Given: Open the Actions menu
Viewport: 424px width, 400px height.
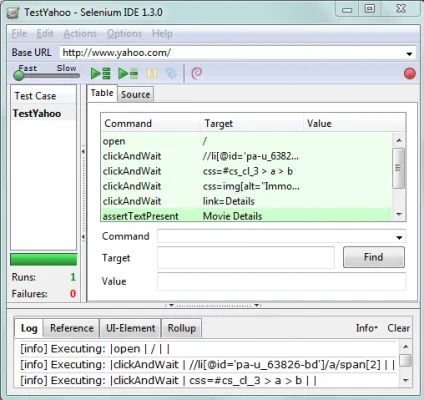Looking at the screenshot, I should click(x=80, y=33).
